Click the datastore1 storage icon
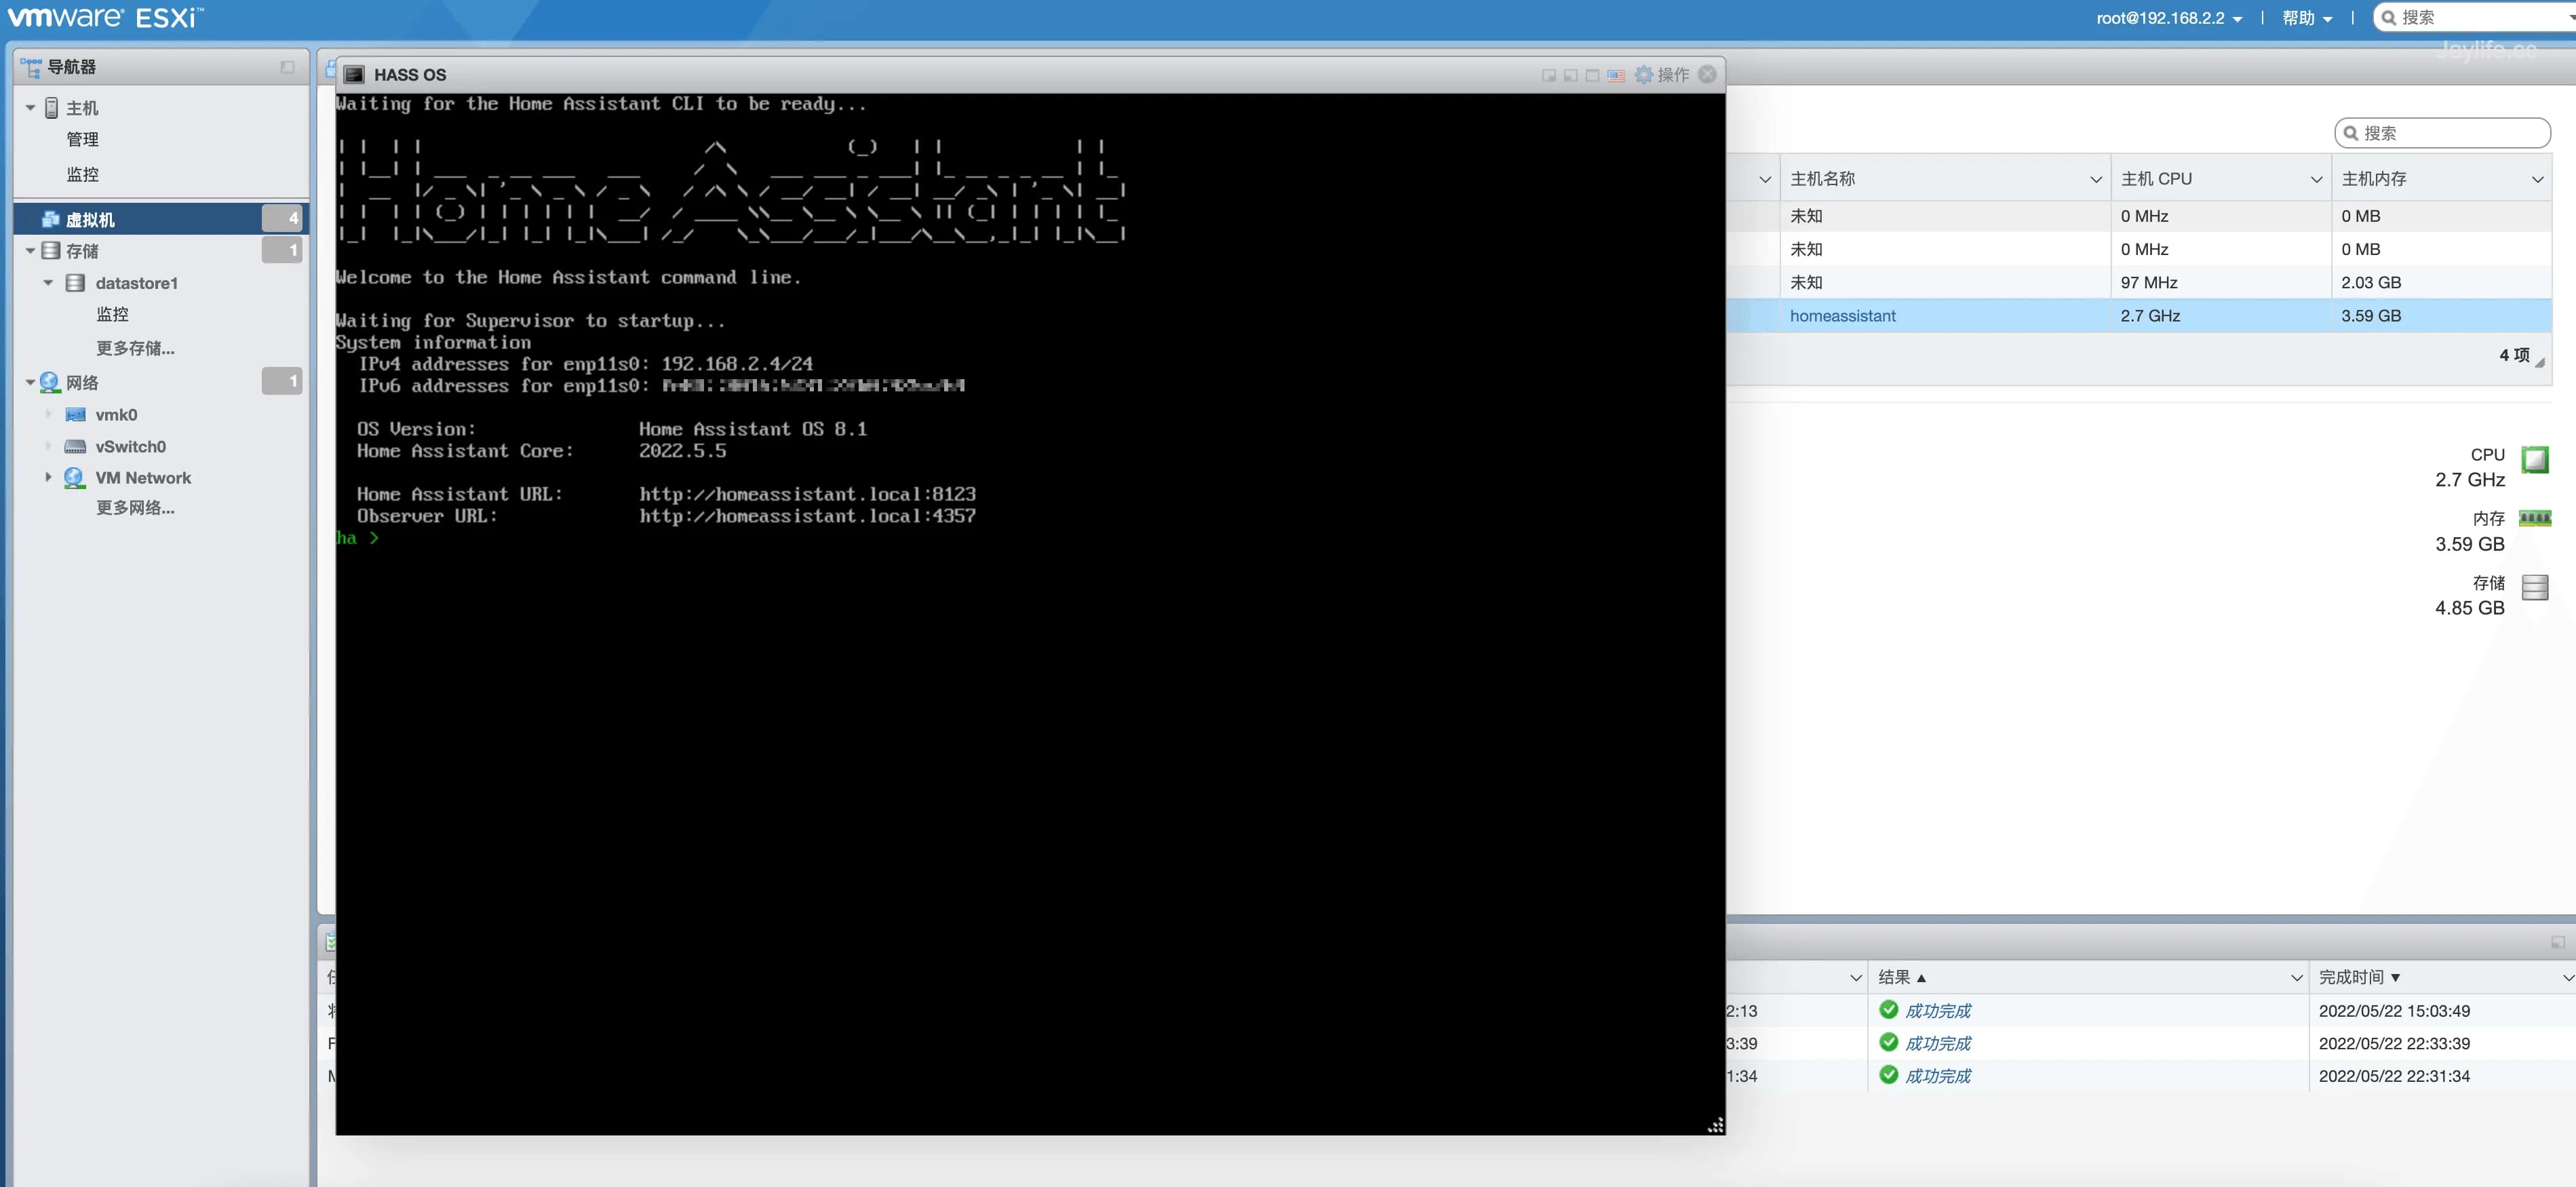The height and width of the screenshot is (1187, 2576). click(75, 283)
